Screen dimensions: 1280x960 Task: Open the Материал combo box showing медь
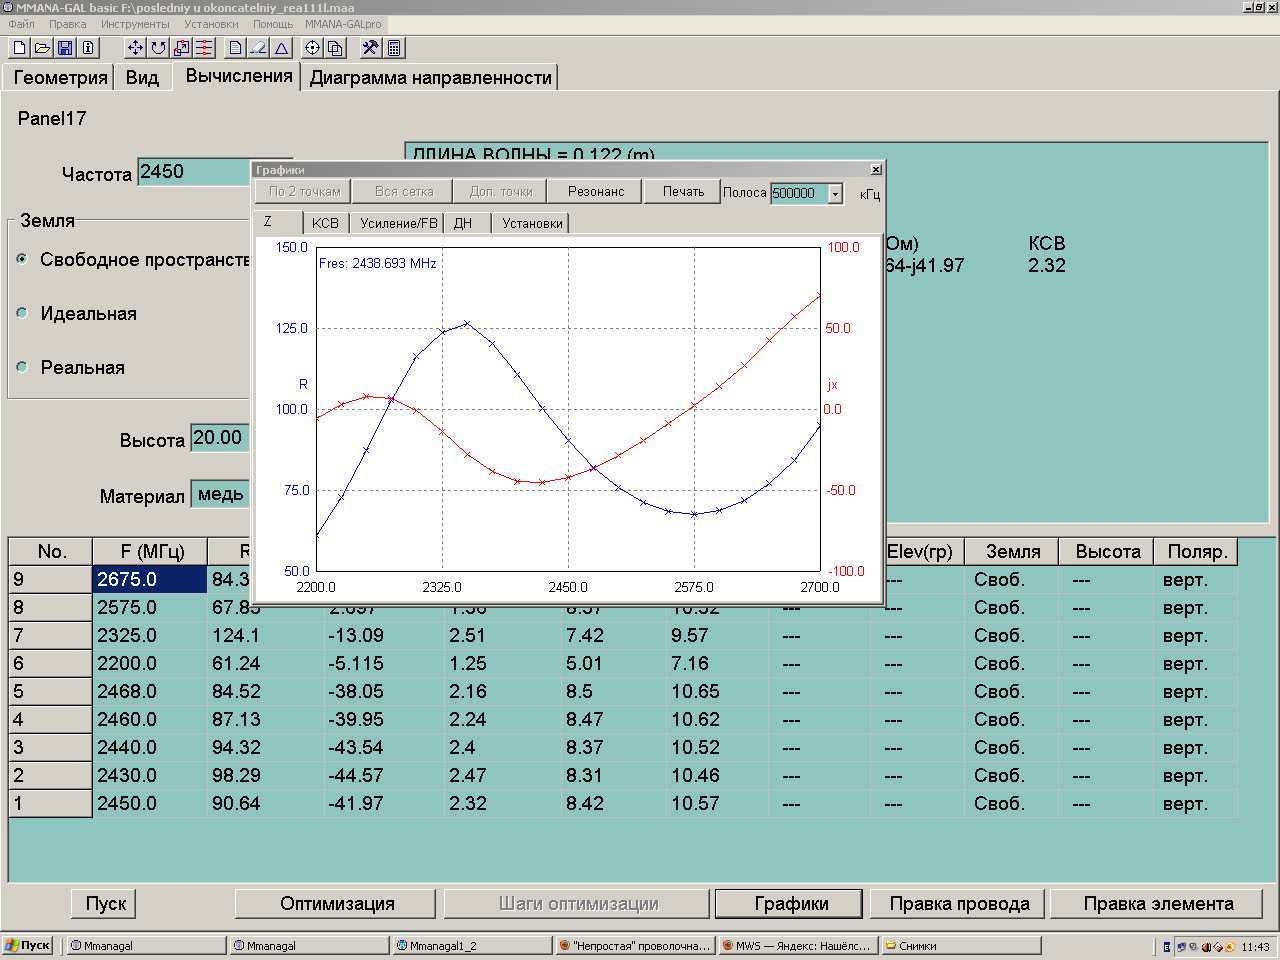pos(220,494)
